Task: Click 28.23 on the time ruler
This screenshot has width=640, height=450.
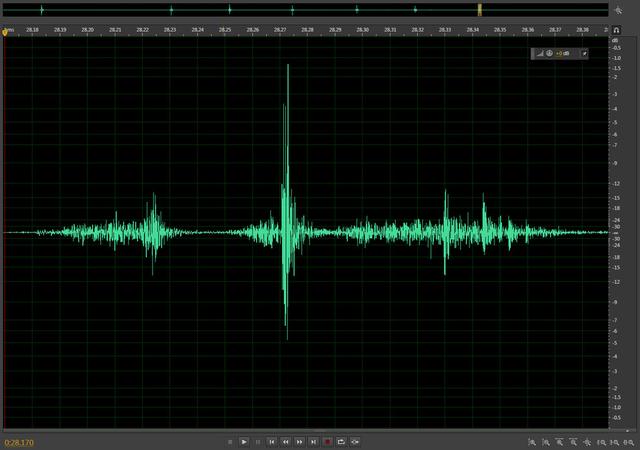Action: pyautogui.click(x=170, y=30)
